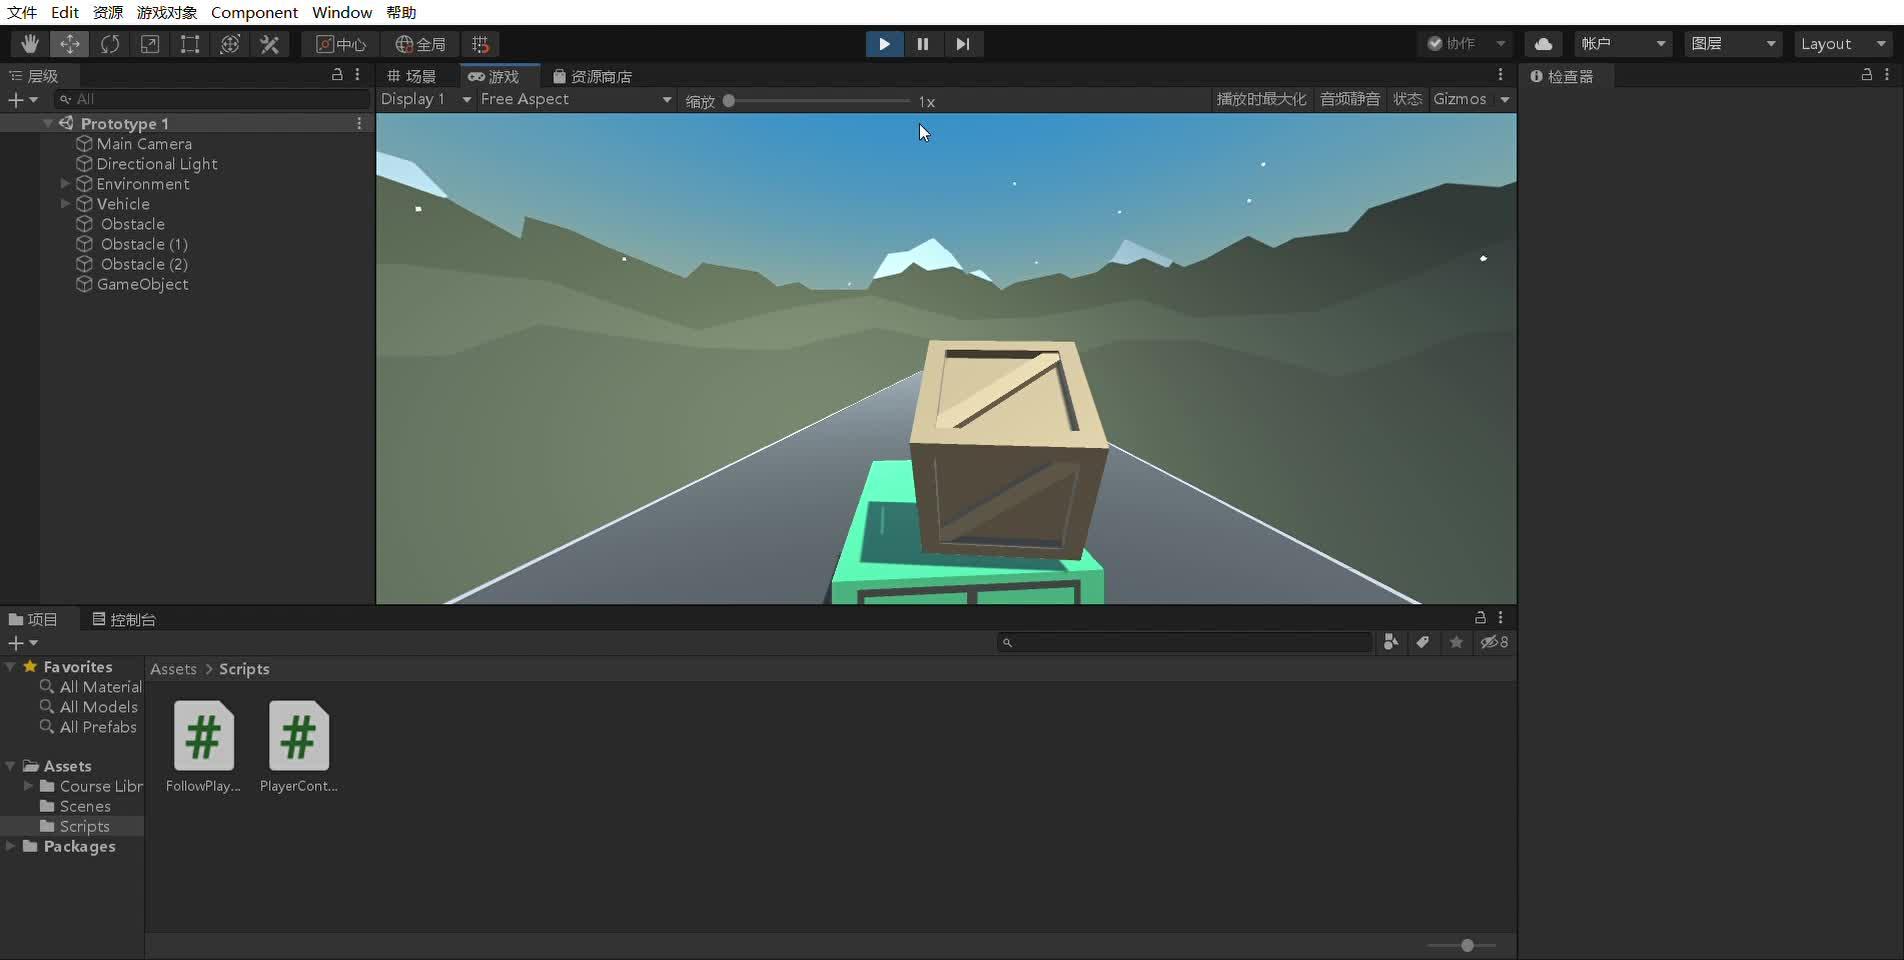Click the Project panel search field

click(x=1184, y=643)
